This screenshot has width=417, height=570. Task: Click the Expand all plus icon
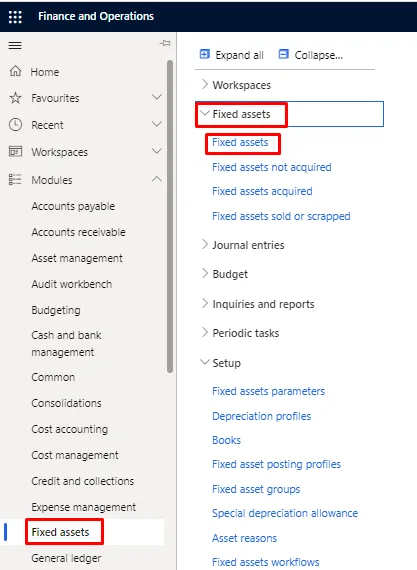click(x=205, y=54)
